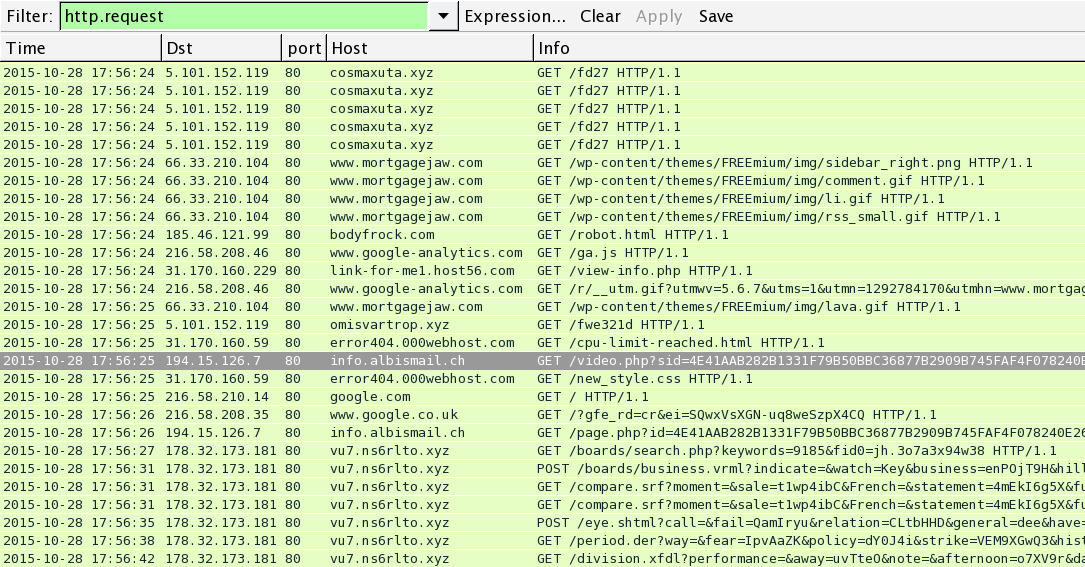Image resolution: width=1085 pixels, height=567 pixels.
Task: Select the /img/li.gif request row
Action: point(542,199)
